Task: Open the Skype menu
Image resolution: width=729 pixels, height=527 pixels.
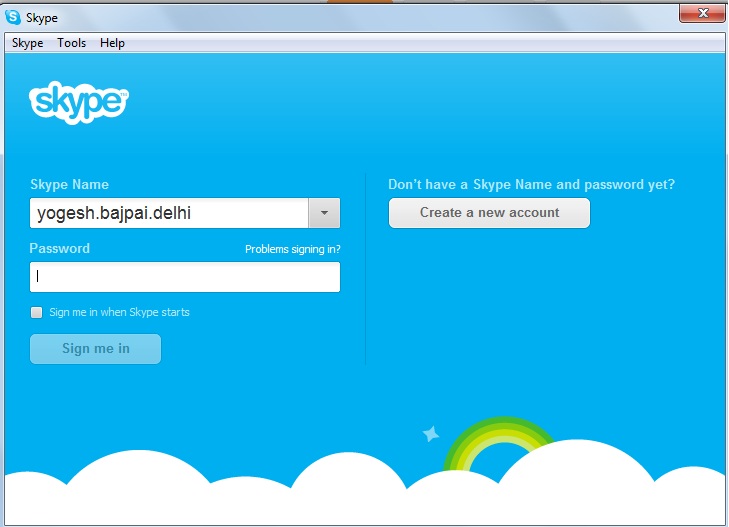Action: click(27, 43)
